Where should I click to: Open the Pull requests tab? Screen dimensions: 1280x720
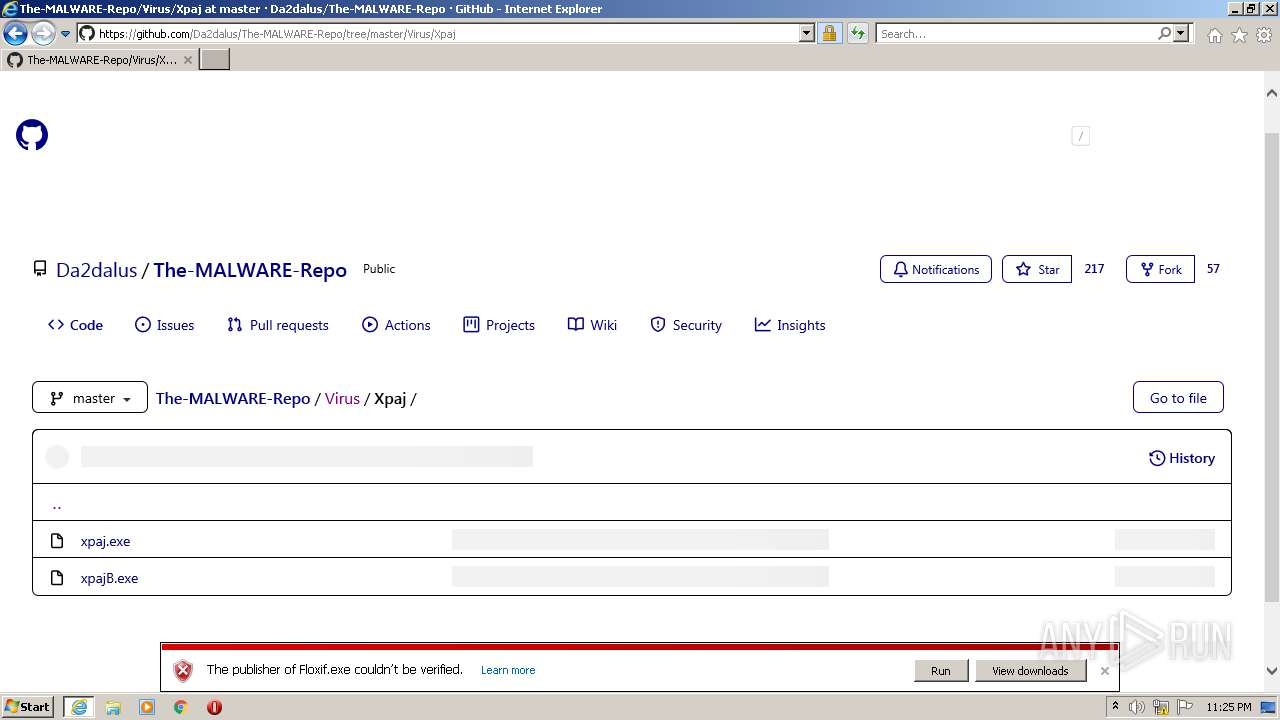[277, 325]
